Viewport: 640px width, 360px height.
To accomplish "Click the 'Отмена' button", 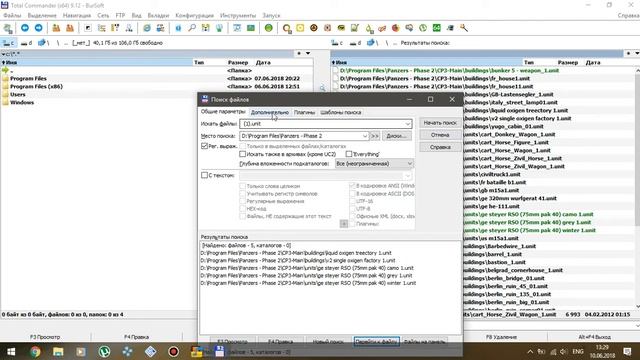I will coord(440,135).
